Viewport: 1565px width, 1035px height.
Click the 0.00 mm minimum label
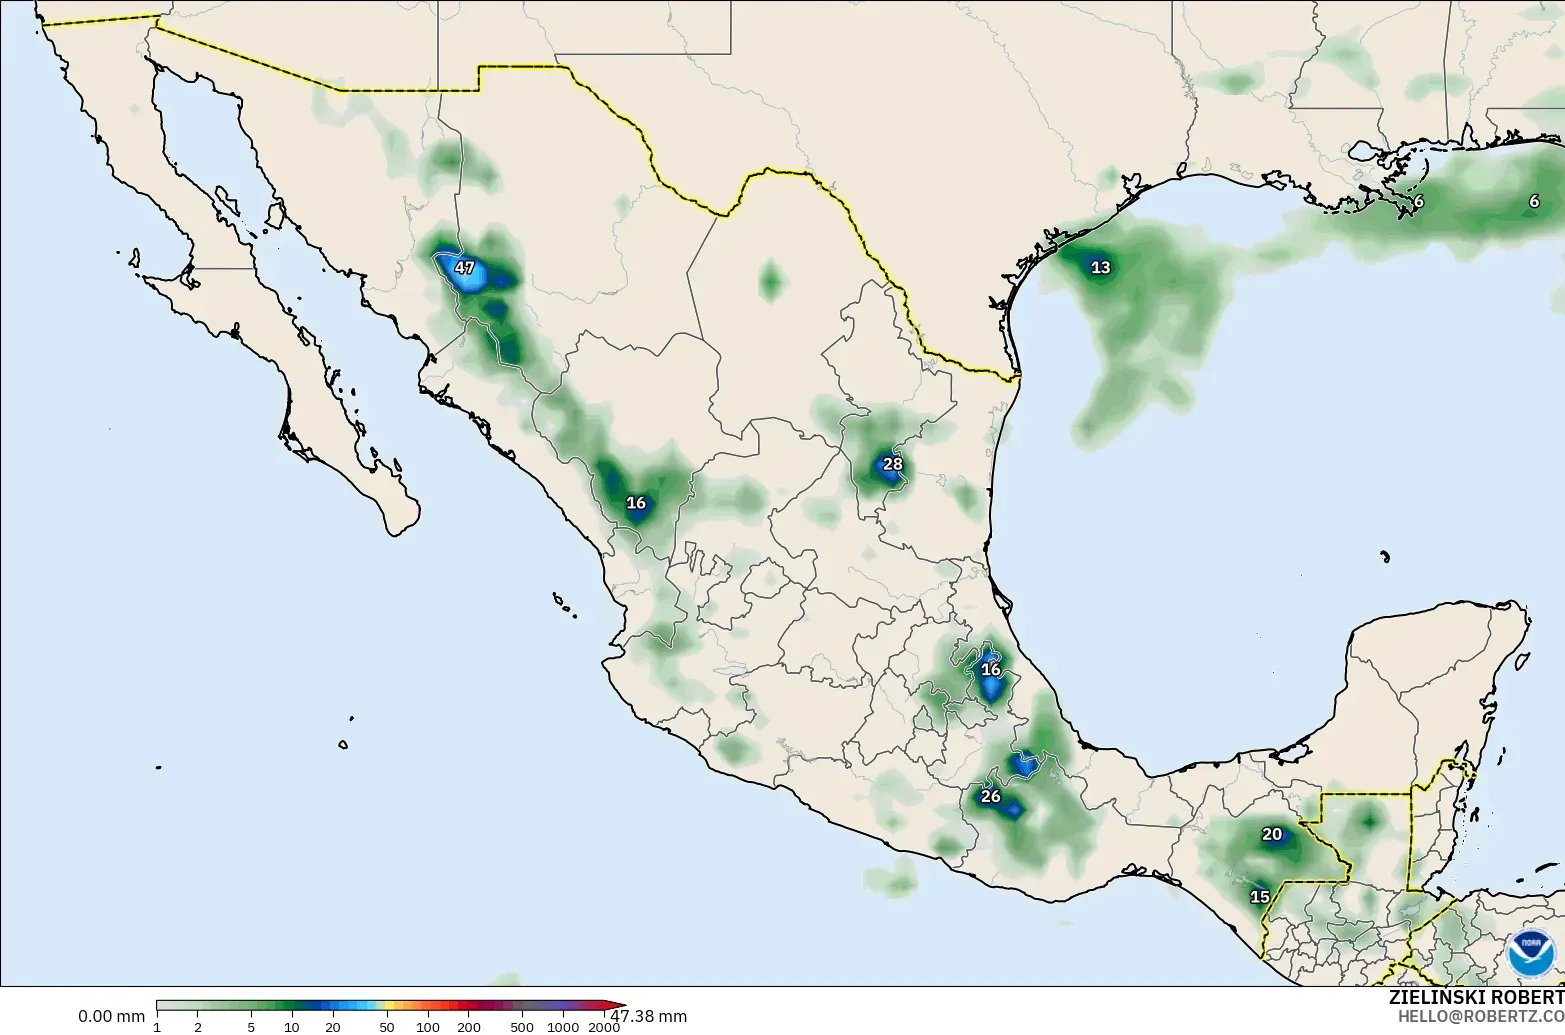pyautogui.click(x=112, y=1017)
